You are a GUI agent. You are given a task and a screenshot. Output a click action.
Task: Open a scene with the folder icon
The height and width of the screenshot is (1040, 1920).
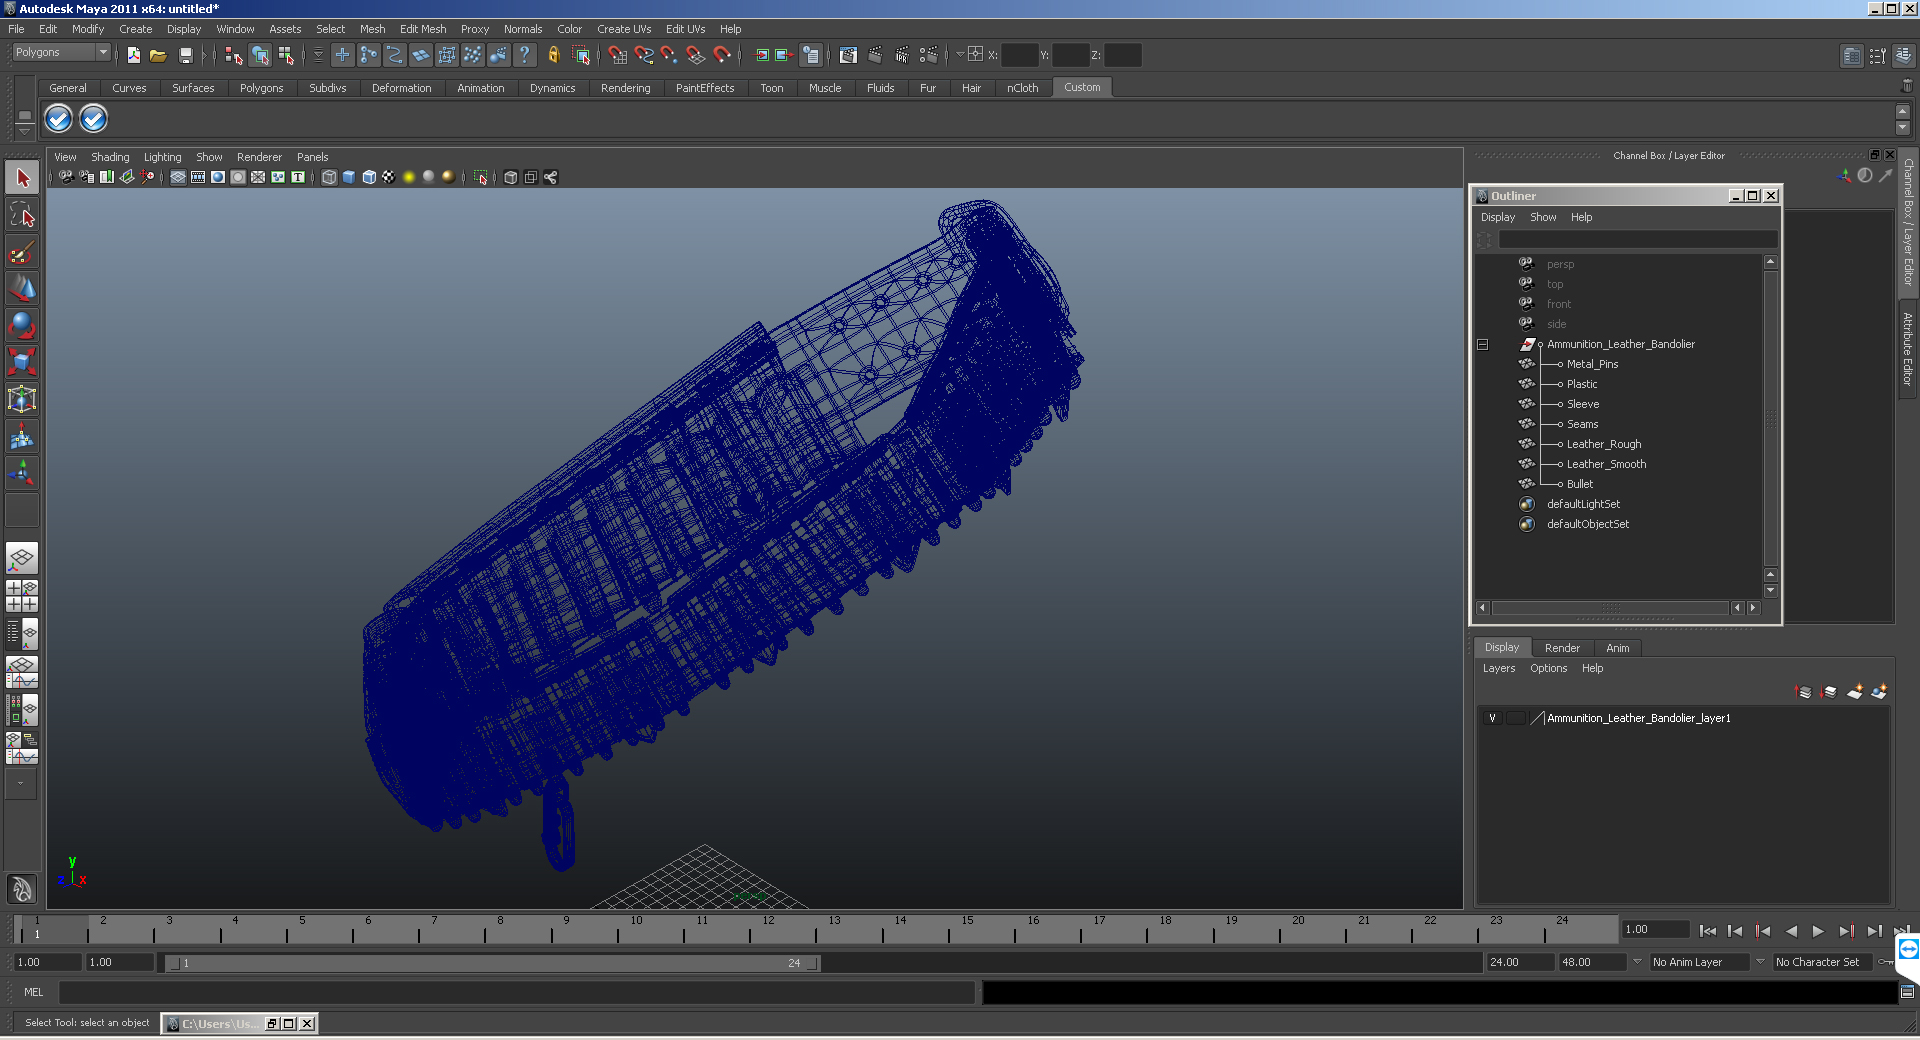click(x=158, y=55)
